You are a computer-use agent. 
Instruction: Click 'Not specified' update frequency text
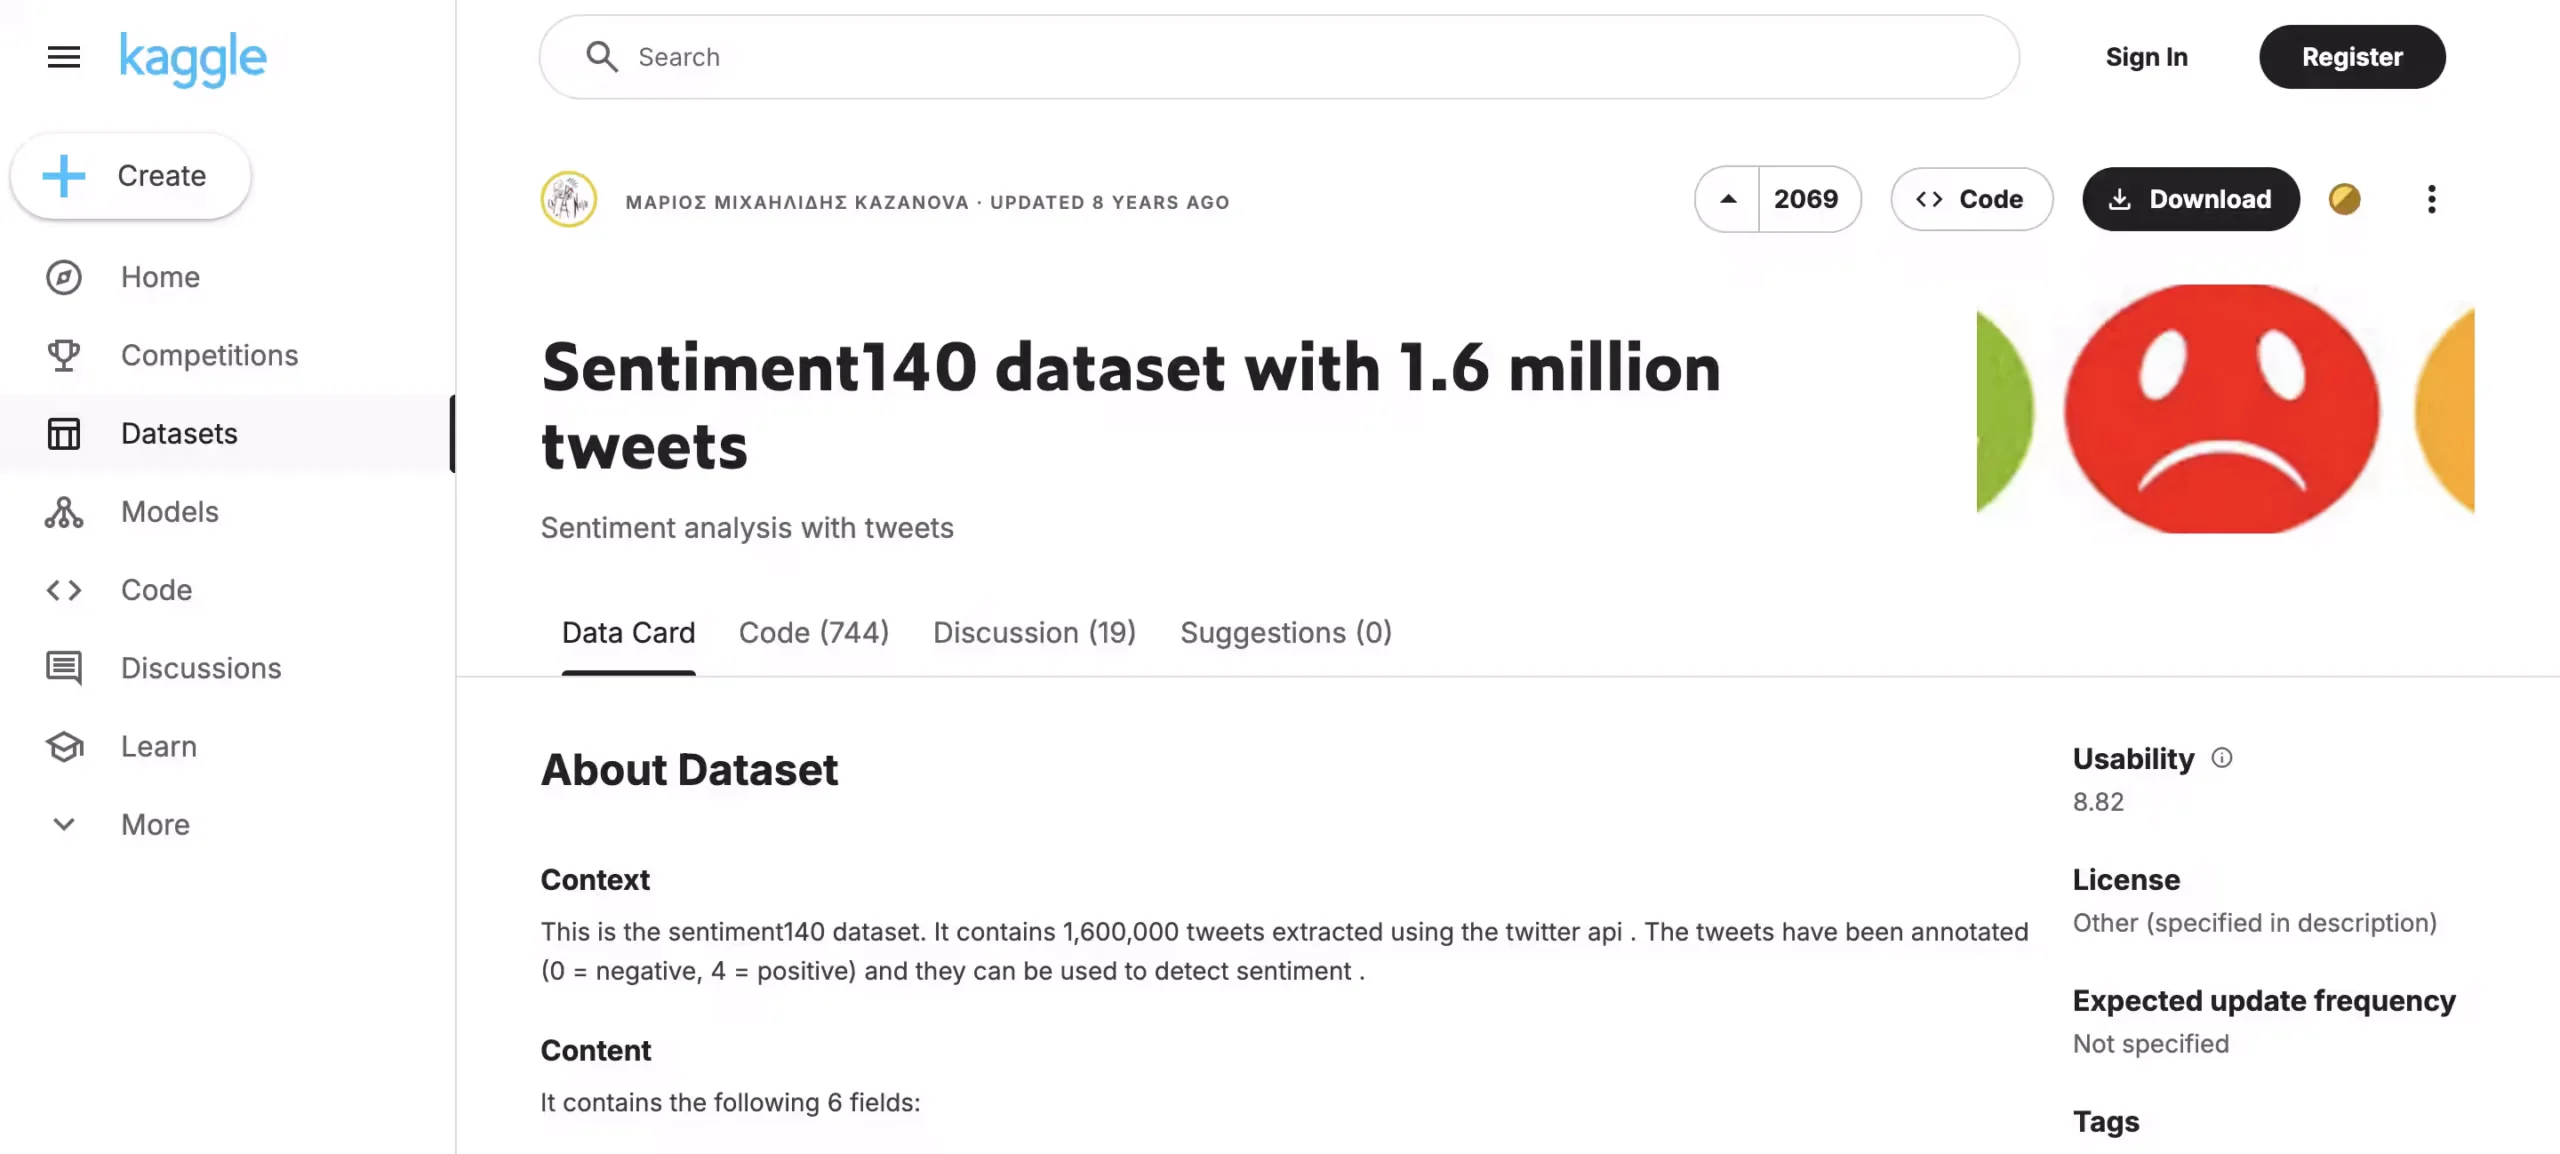[x=2150, y=1044]
